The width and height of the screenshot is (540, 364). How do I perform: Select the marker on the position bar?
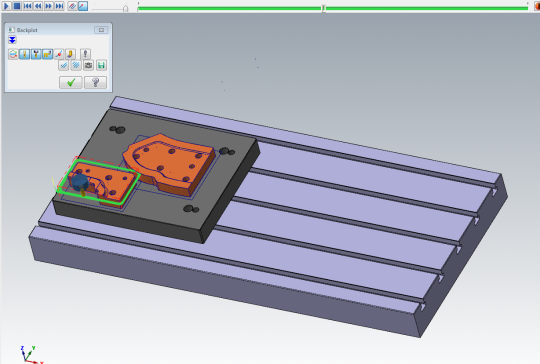pos(323,9)
